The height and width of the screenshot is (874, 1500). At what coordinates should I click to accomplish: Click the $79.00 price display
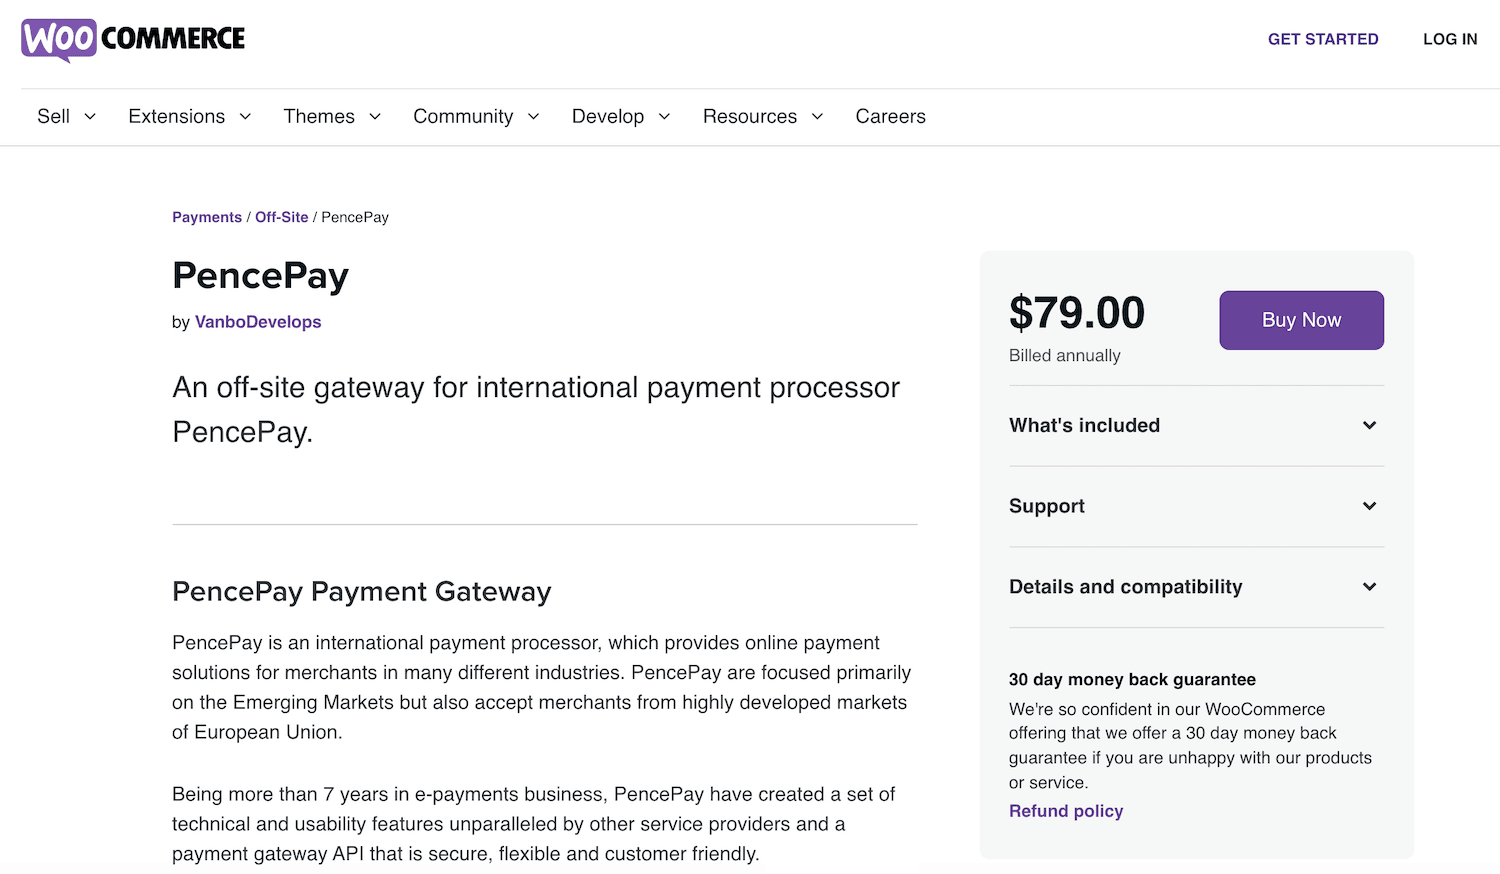[1077, 313]
